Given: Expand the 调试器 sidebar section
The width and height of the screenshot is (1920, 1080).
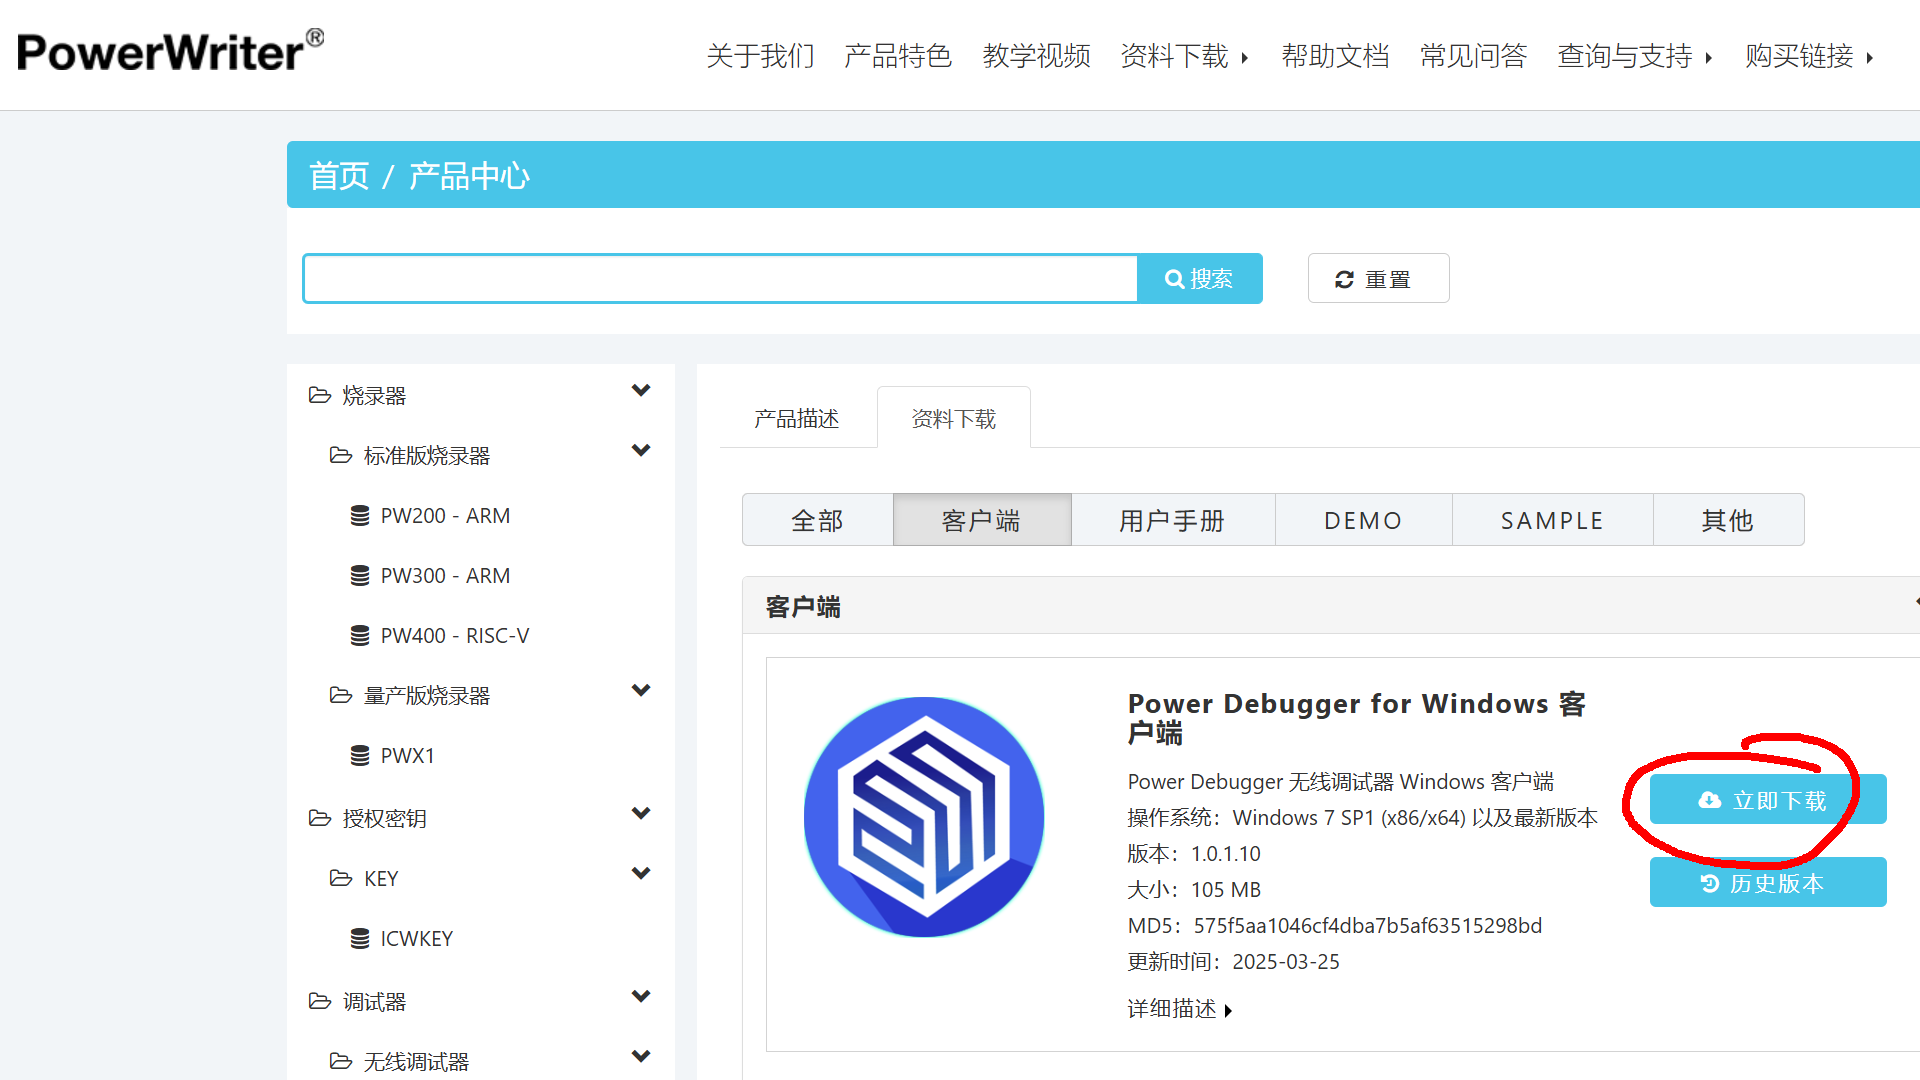Looking at the screenshot, I should (x=641, y=996).
